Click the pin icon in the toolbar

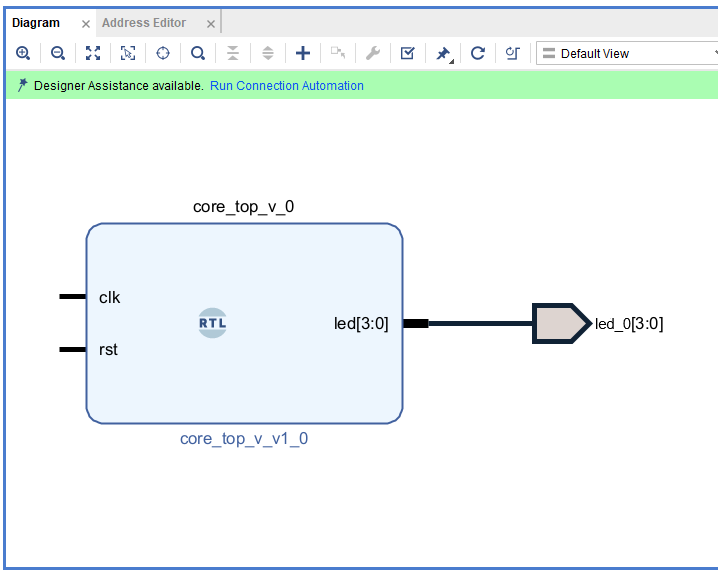click(442, 53)
